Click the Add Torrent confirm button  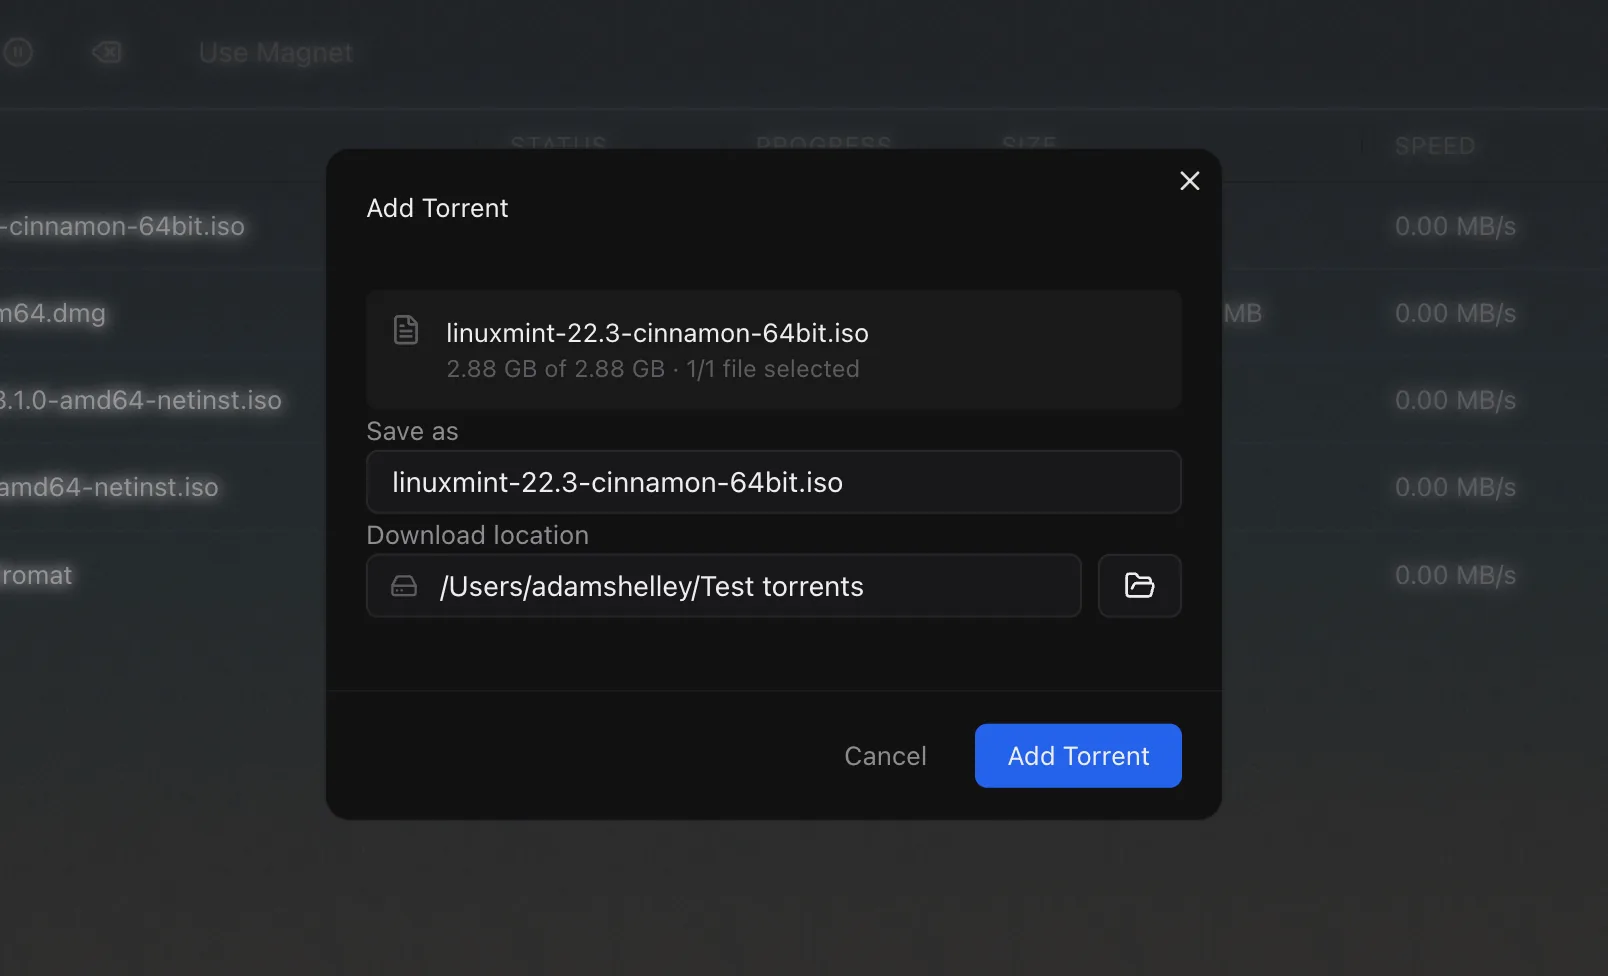[x=1078, y=756]
